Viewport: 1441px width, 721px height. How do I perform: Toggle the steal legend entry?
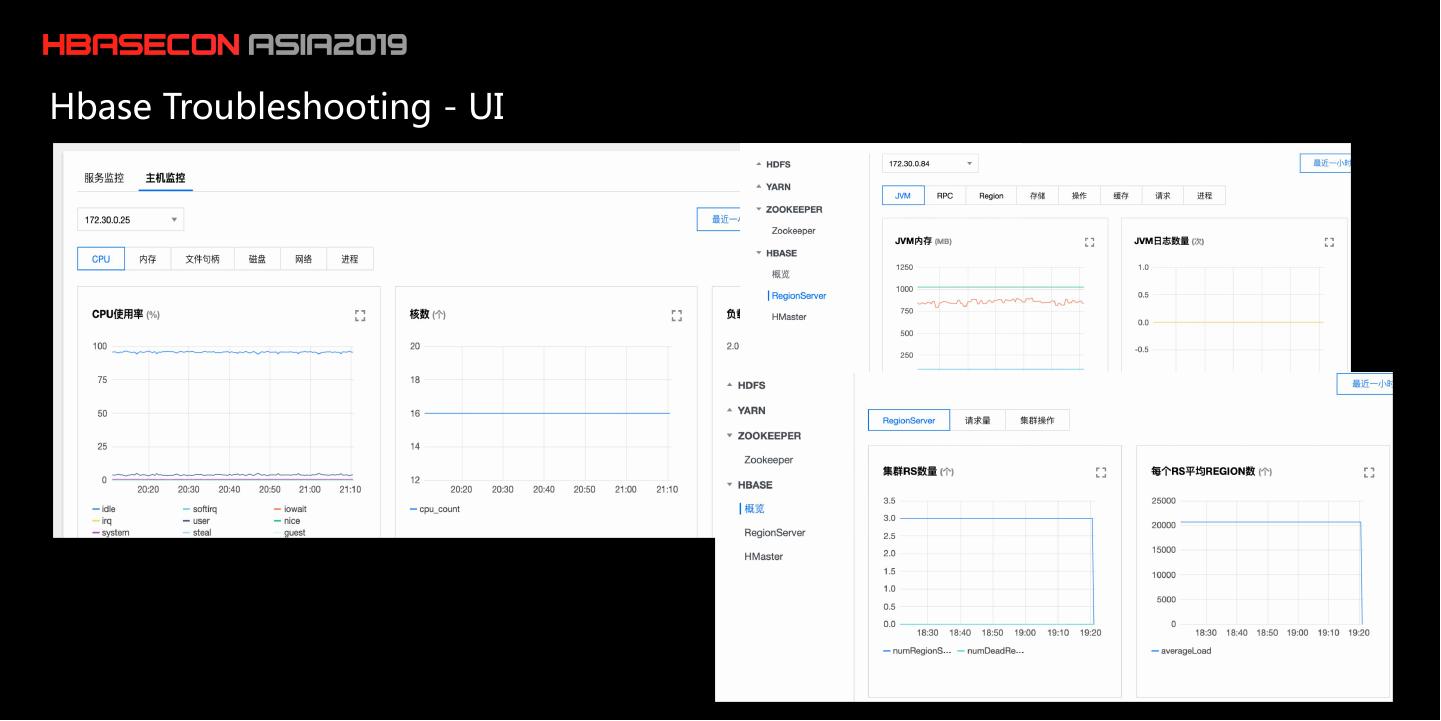click(197, 533)
